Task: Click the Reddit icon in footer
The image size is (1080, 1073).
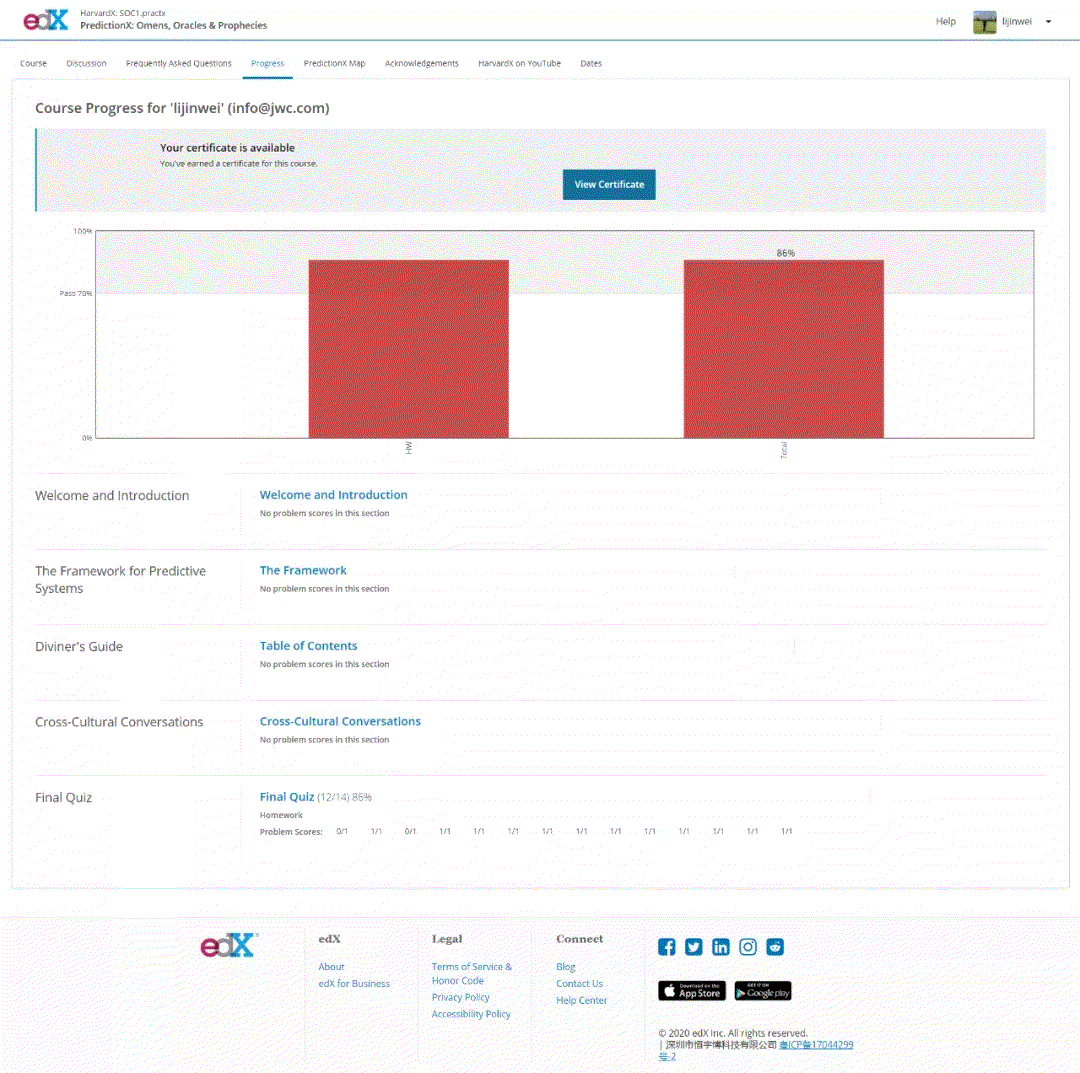Action: coord(775,947)
